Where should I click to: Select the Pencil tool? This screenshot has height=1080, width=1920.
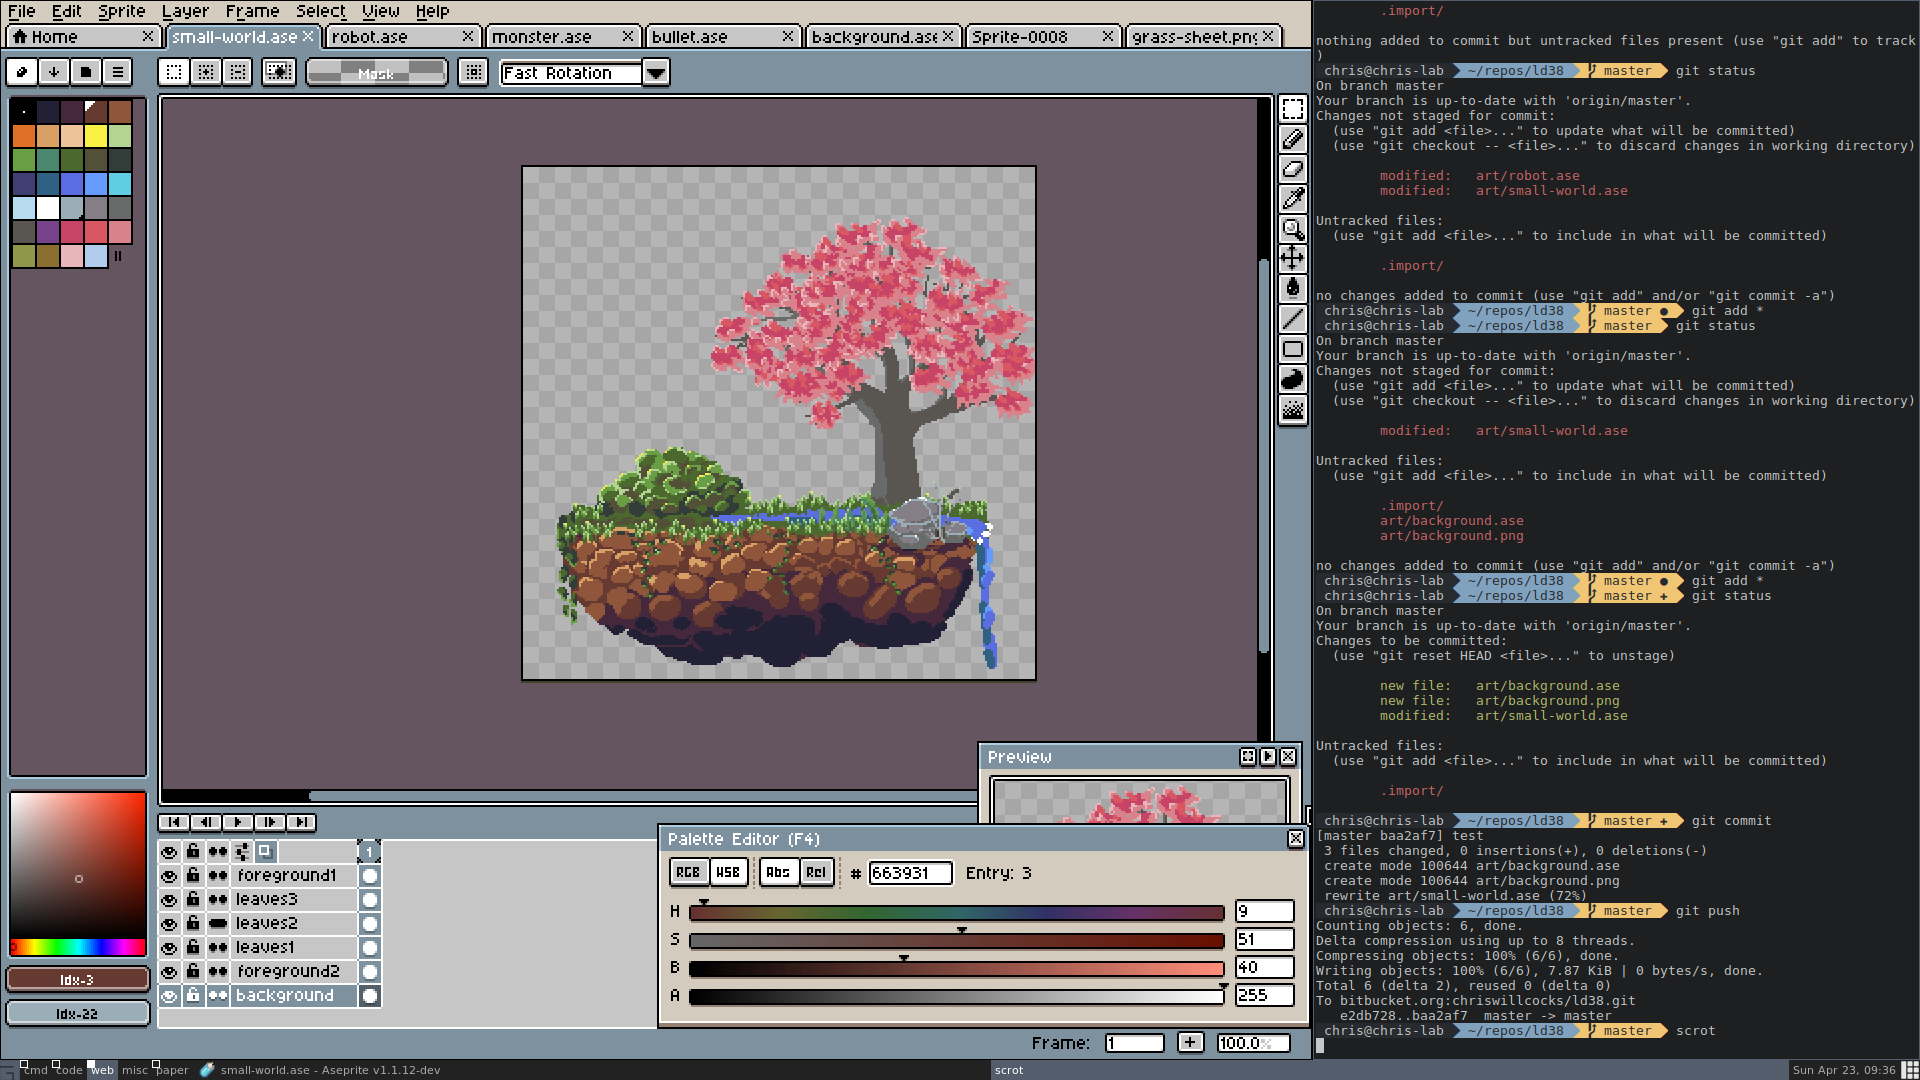point(1293,139)
